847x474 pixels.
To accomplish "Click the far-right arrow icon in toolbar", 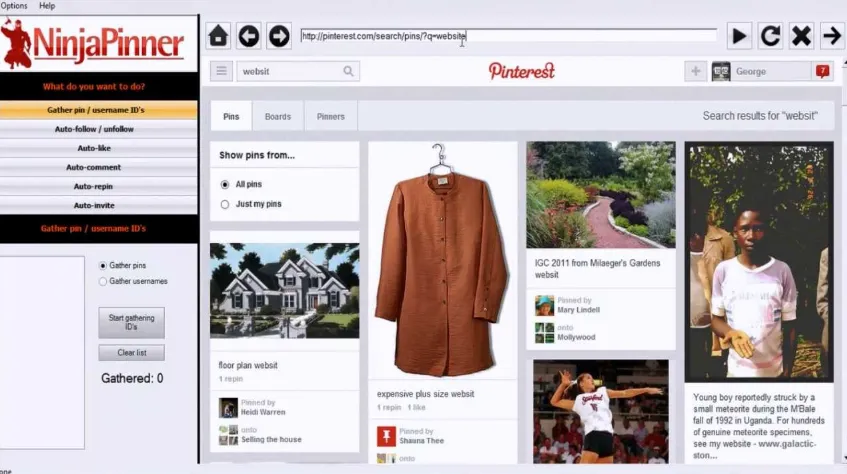I will pos(832,36).
